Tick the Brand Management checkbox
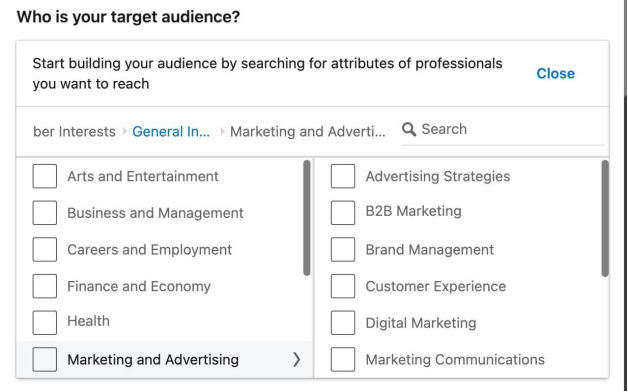This screenshot has width=628, height=392. coord(343,249)
